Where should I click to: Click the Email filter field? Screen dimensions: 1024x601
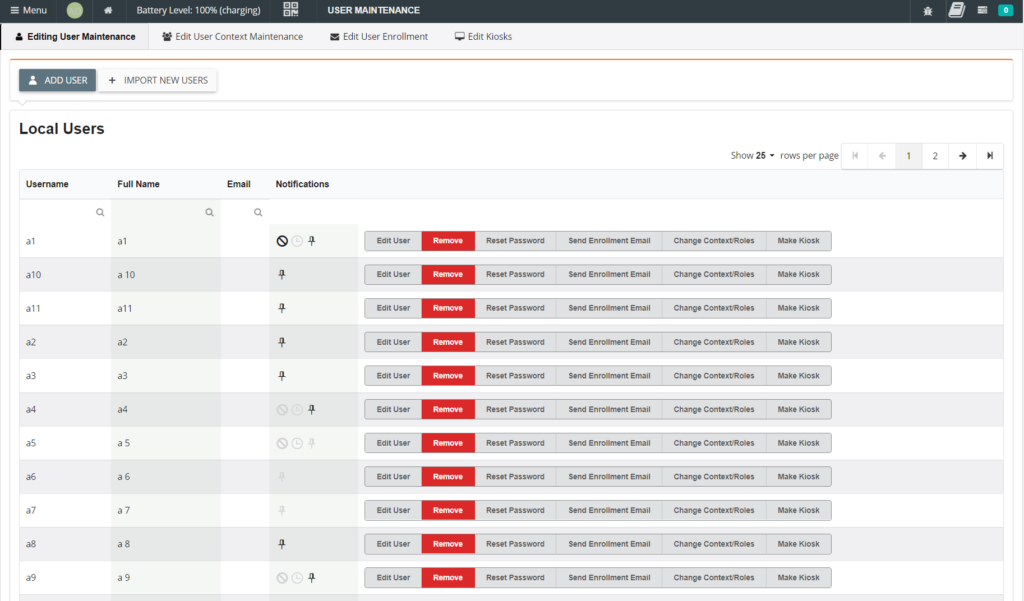point(244,212)
